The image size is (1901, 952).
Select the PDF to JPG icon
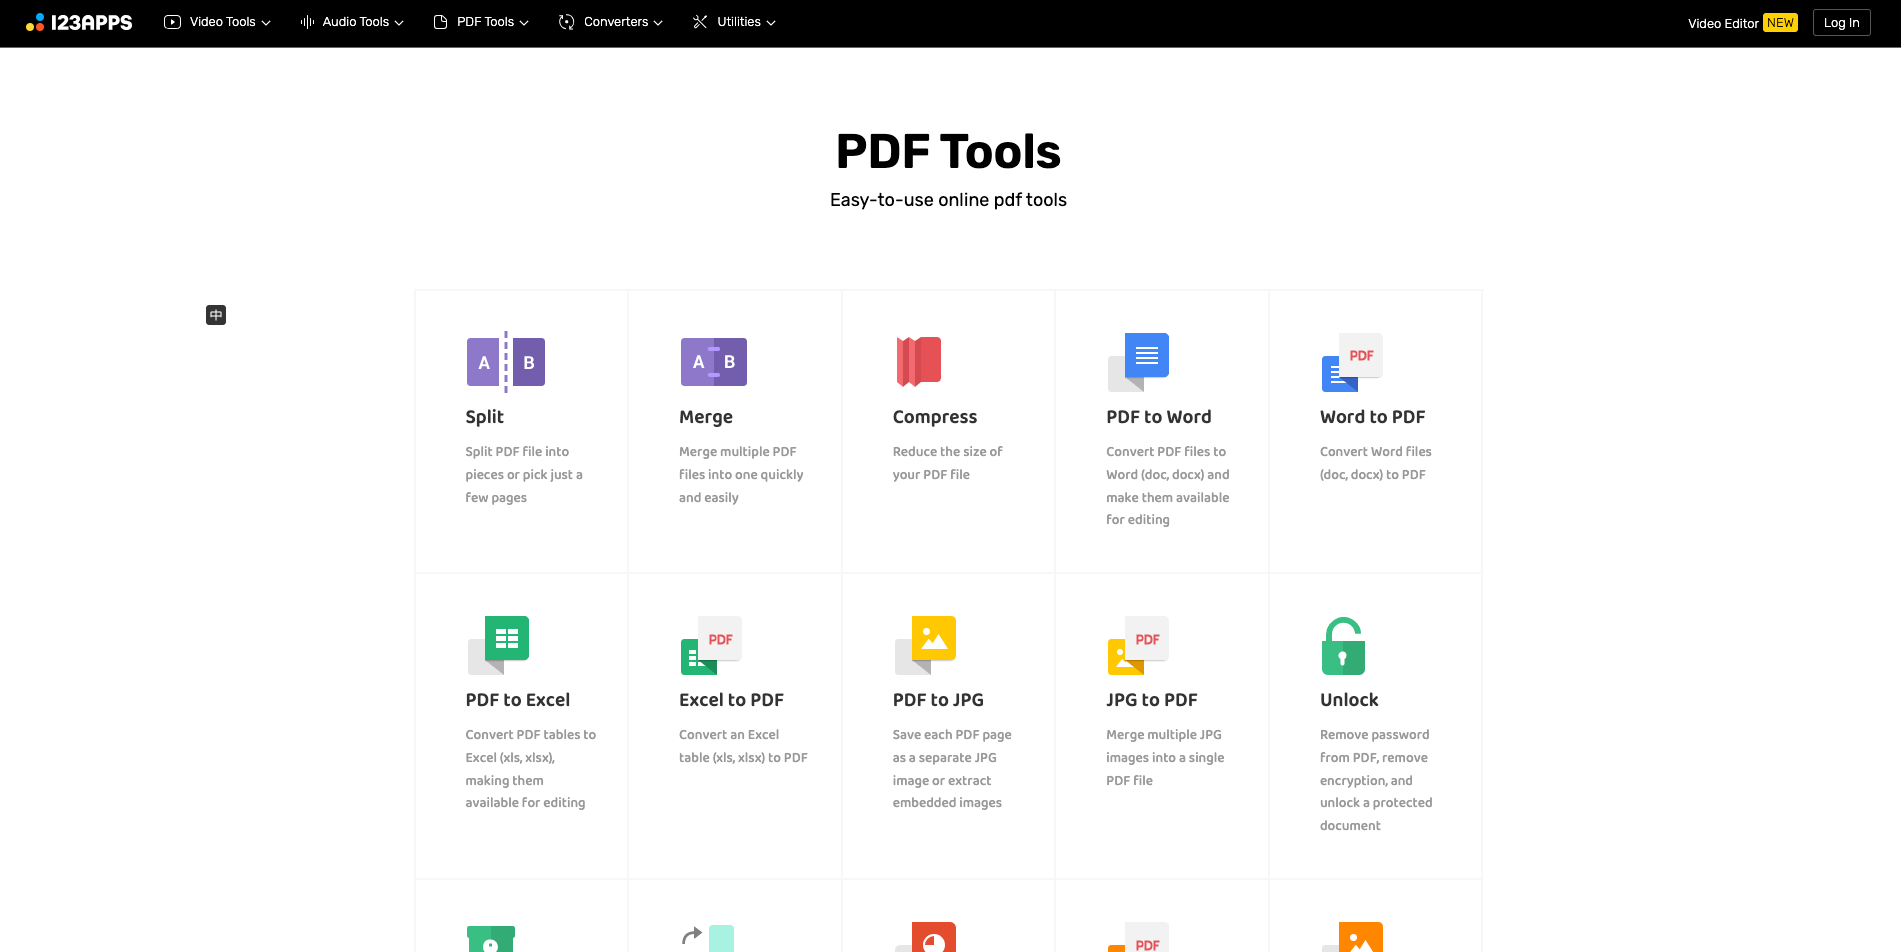925,644
